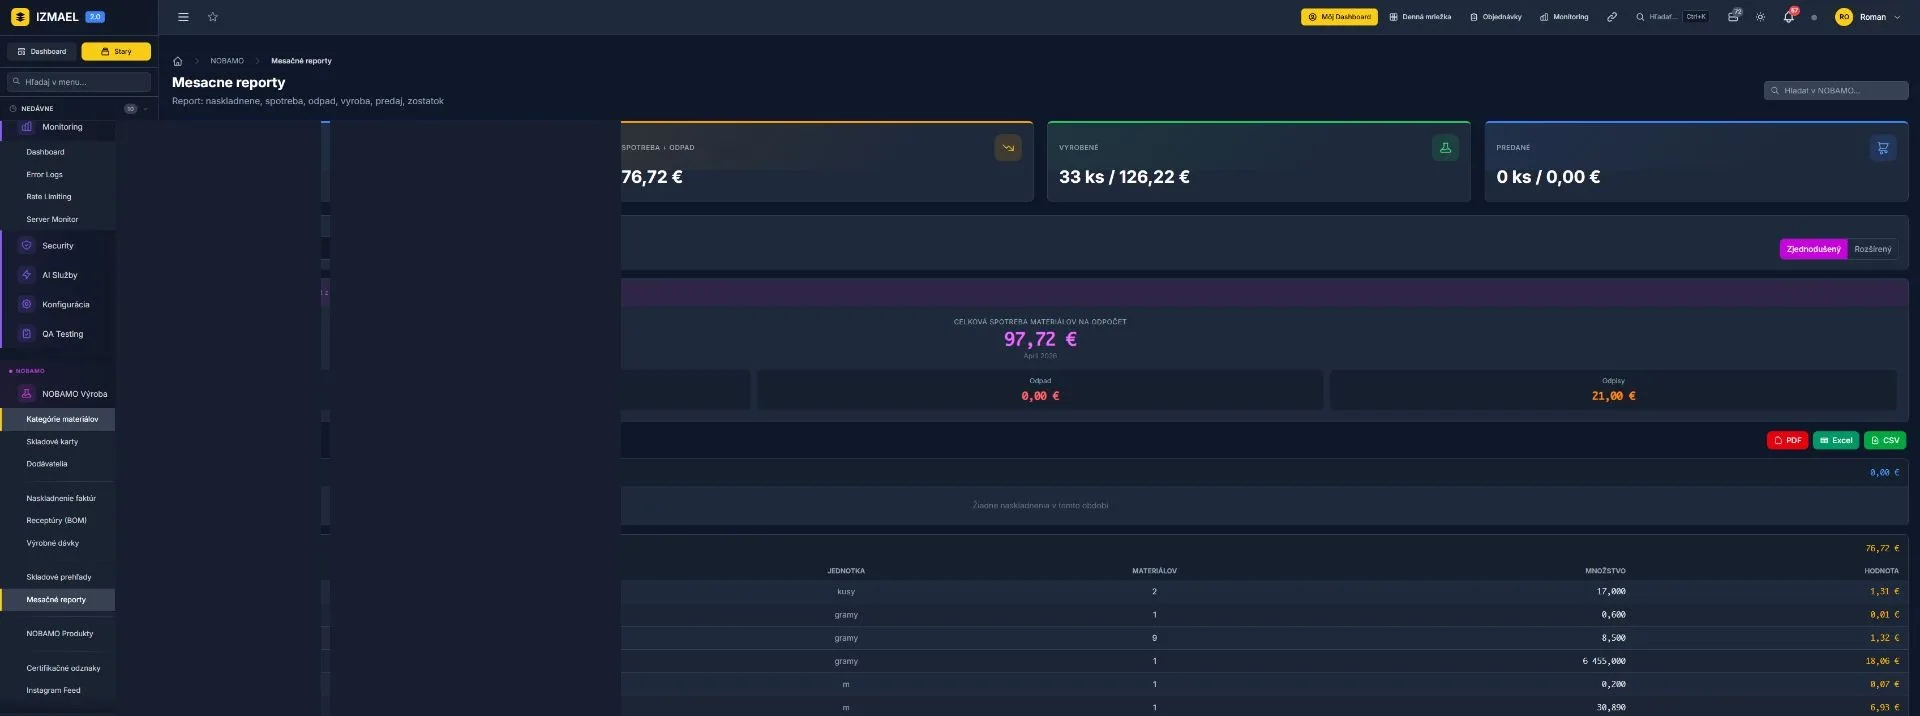Screen dimensions: 1920x716
Task: Click the shopping cart icon in Predané card
Action: pos(1882,148)
